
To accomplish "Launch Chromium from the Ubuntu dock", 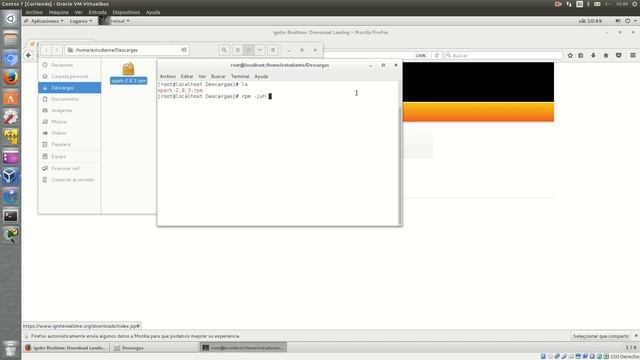I will 11,58.
